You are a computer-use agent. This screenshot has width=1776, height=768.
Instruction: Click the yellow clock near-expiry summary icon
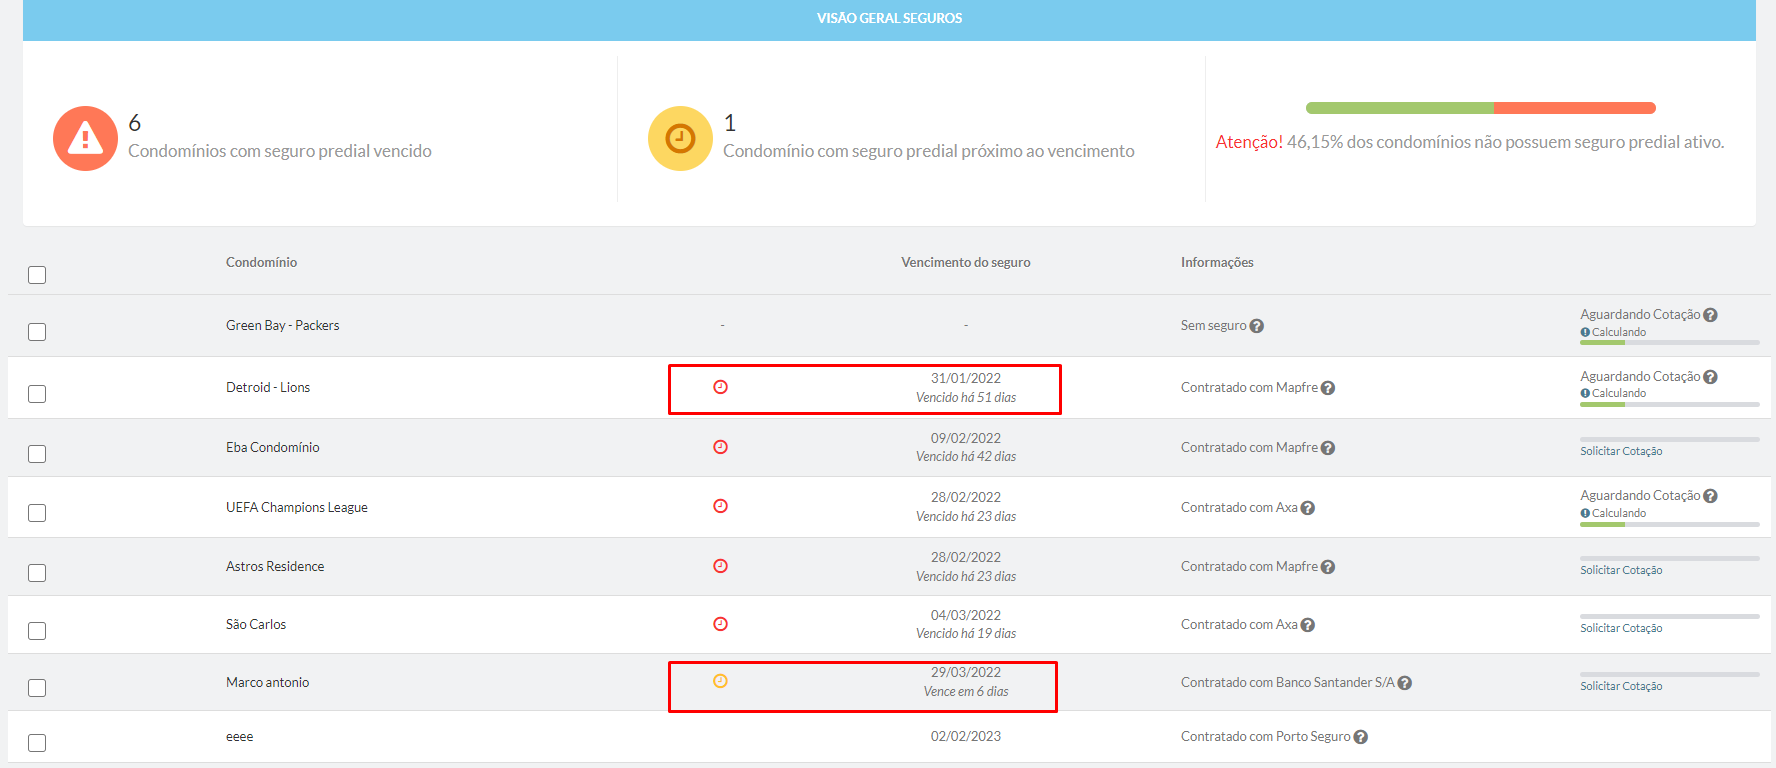click(680, 138)
